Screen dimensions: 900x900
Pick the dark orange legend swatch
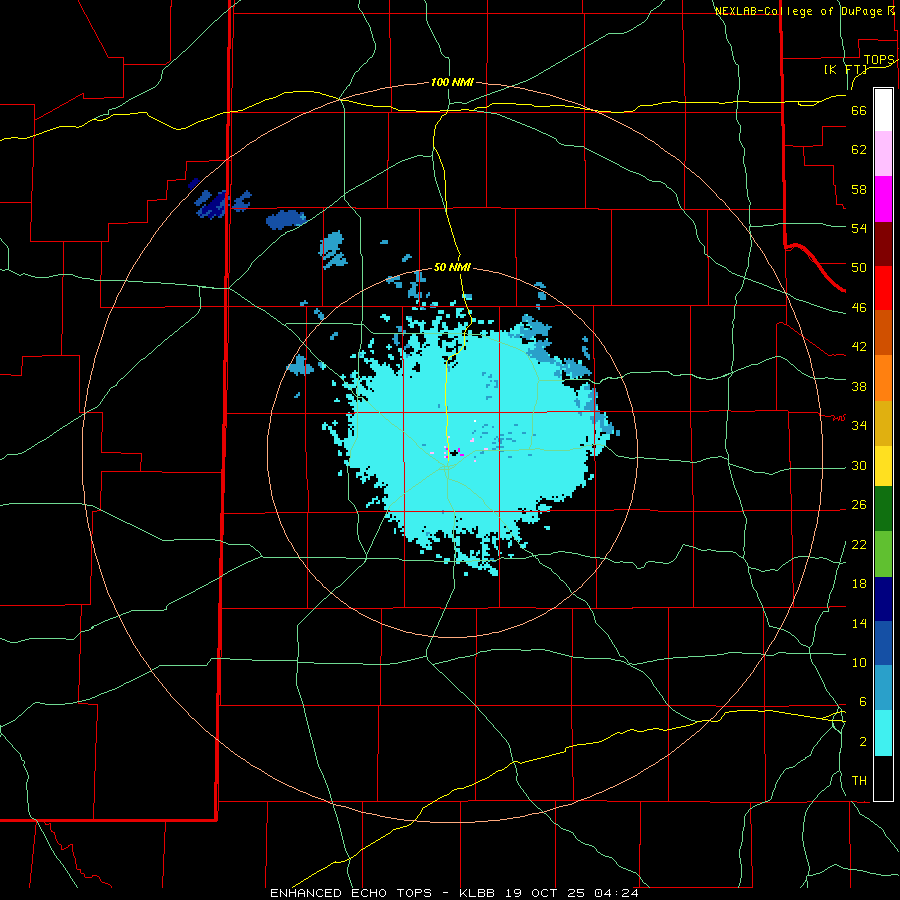[883, 333]
